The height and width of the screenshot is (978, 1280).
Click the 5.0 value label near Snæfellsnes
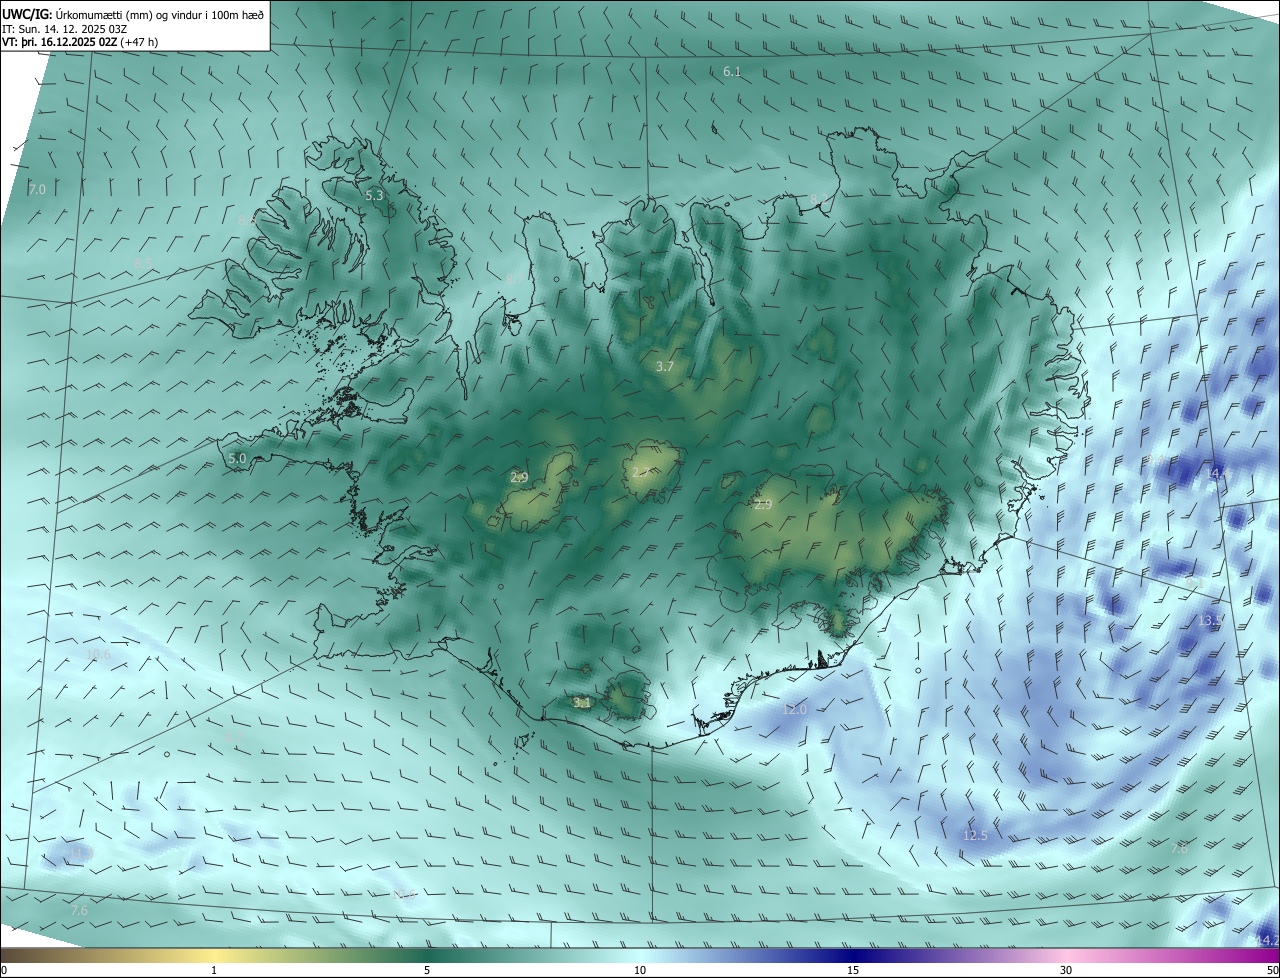click(237, 459)
